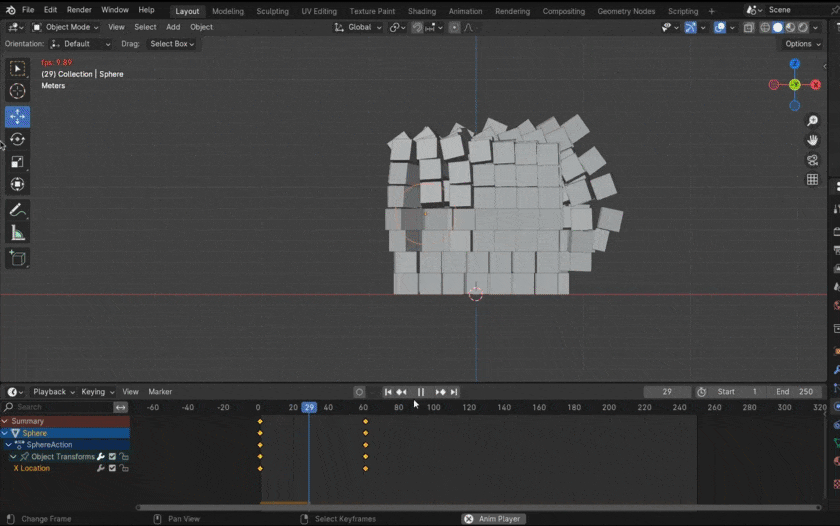Click the End frame field

[x=794, y=392]
